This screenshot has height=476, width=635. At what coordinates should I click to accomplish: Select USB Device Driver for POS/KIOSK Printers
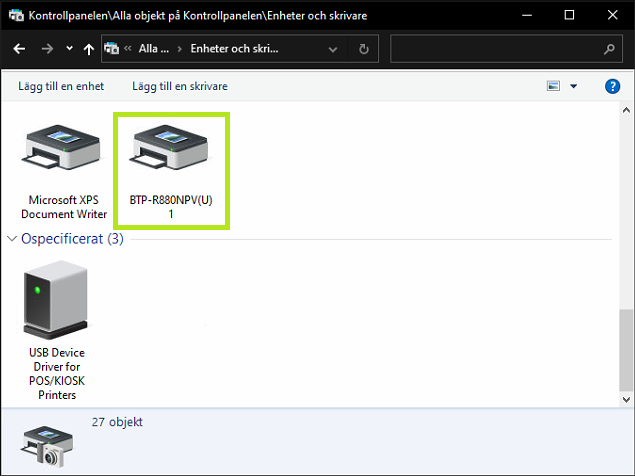pyautogui.click(x=56, y=330)
